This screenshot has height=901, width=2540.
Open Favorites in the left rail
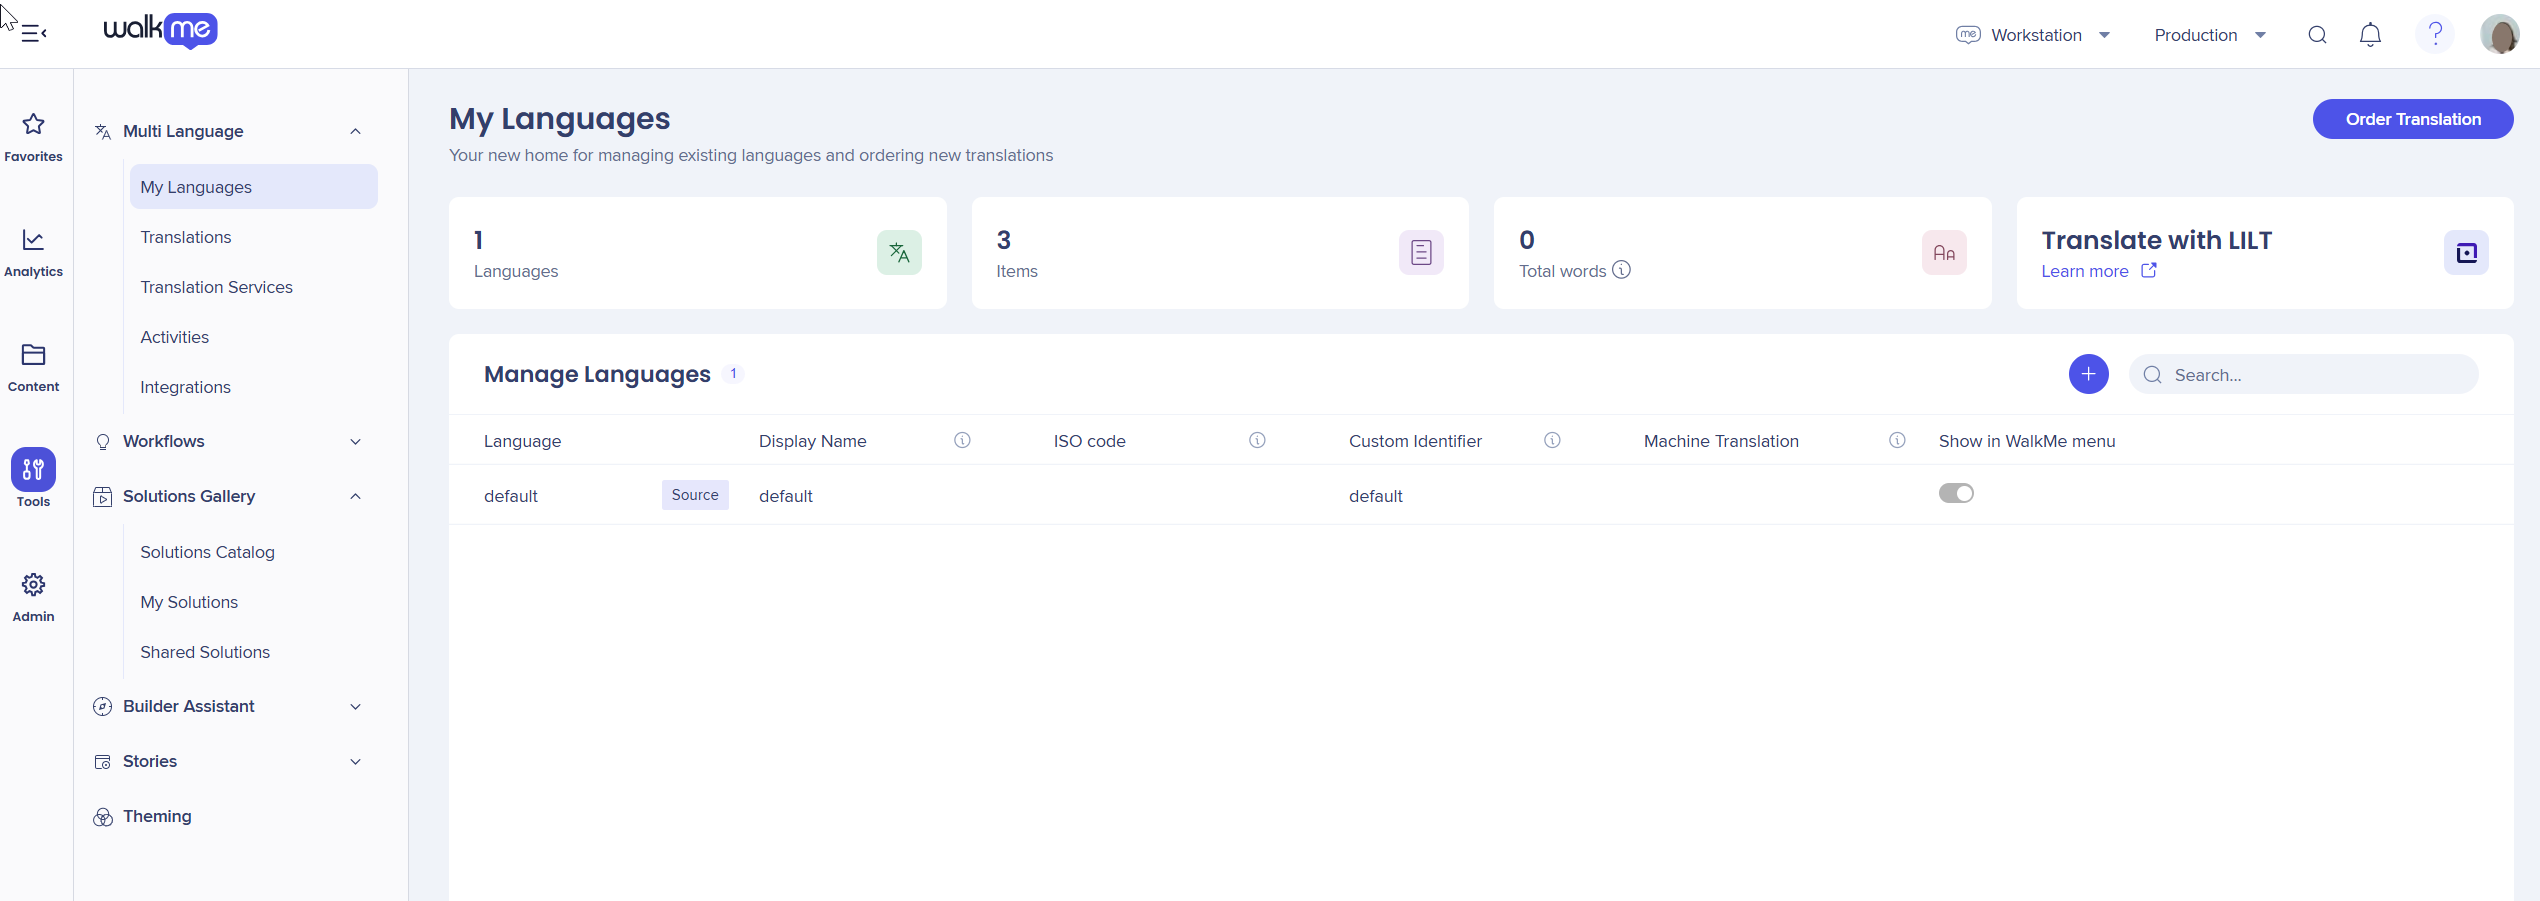(x=33, y=137)
